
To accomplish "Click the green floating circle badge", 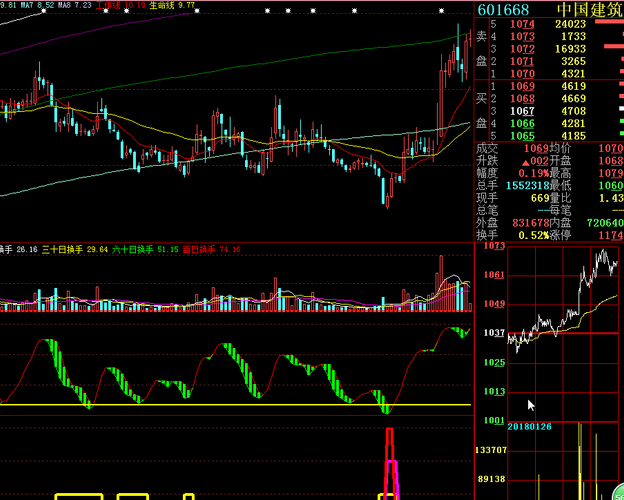I will (x=620, y=493).
